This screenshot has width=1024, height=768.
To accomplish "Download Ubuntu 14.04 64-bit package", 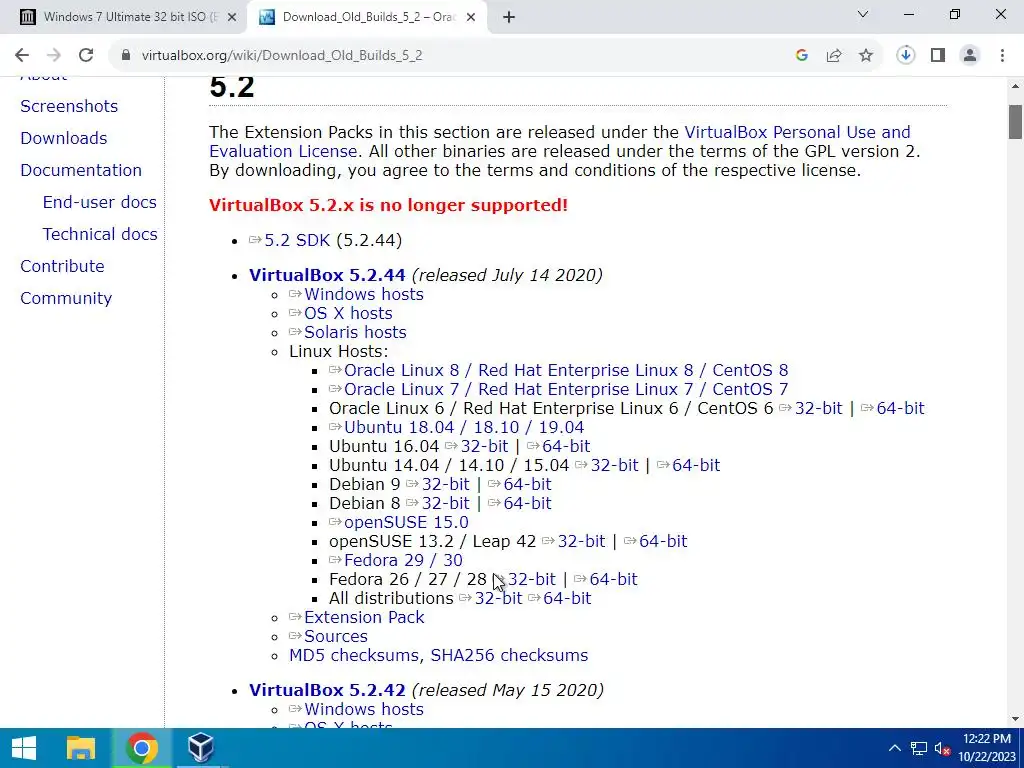I will 696,465.
